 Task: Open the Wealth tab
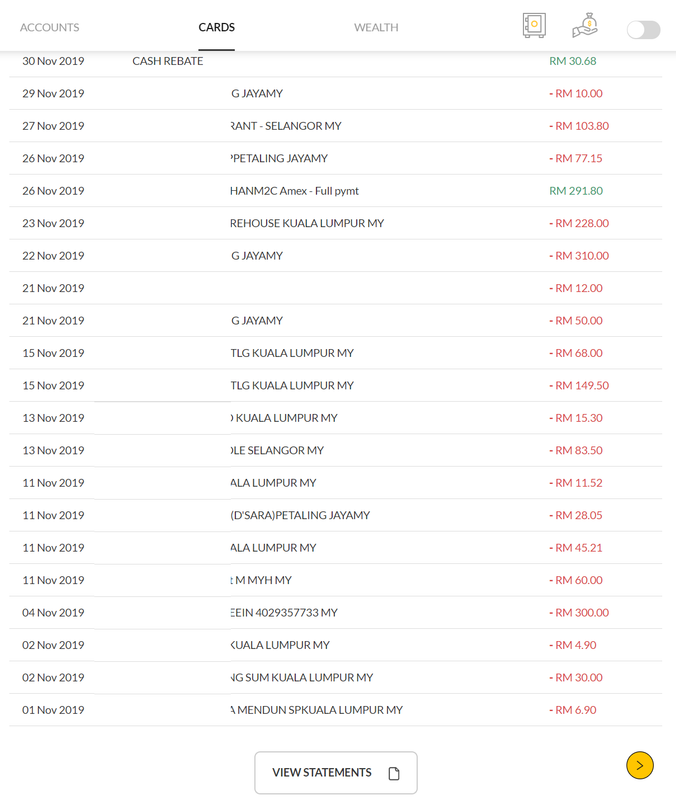tap(376, 28)
